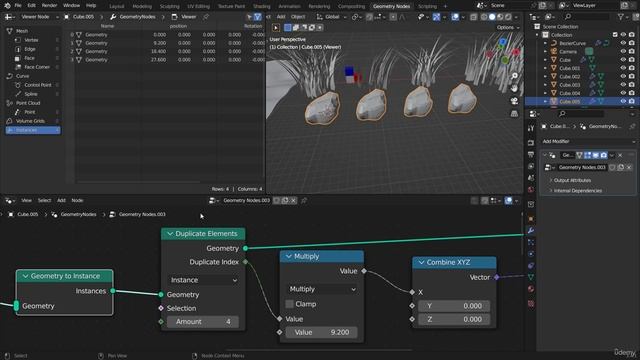640x360 pixels.
Task: Expand Output Attributes panel
Action: tap(572, 180)
